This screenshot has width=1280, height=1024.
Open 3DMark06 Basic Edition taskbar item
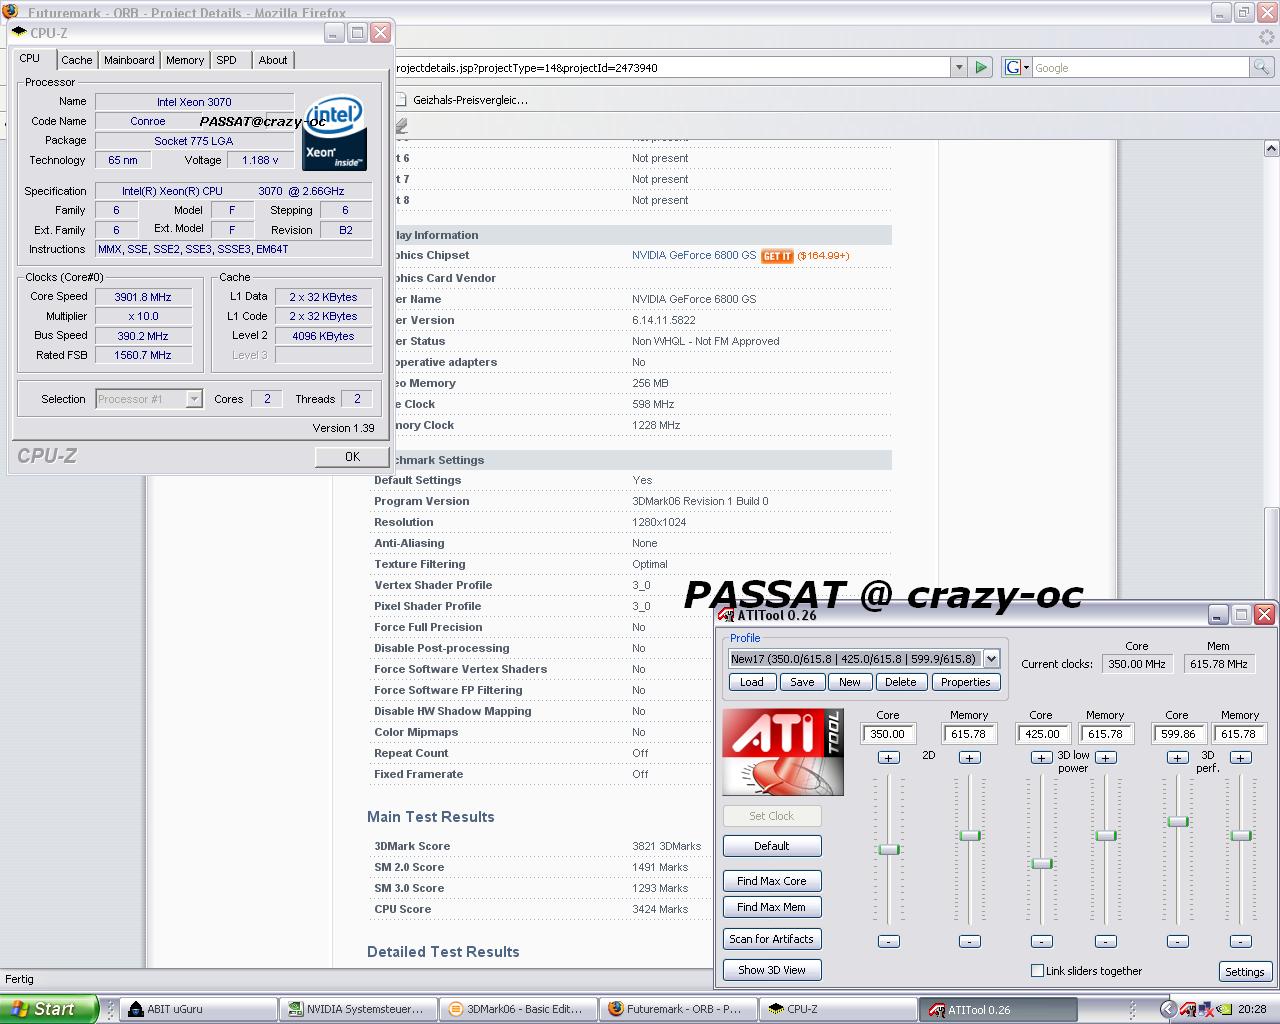pos(519,1009)
